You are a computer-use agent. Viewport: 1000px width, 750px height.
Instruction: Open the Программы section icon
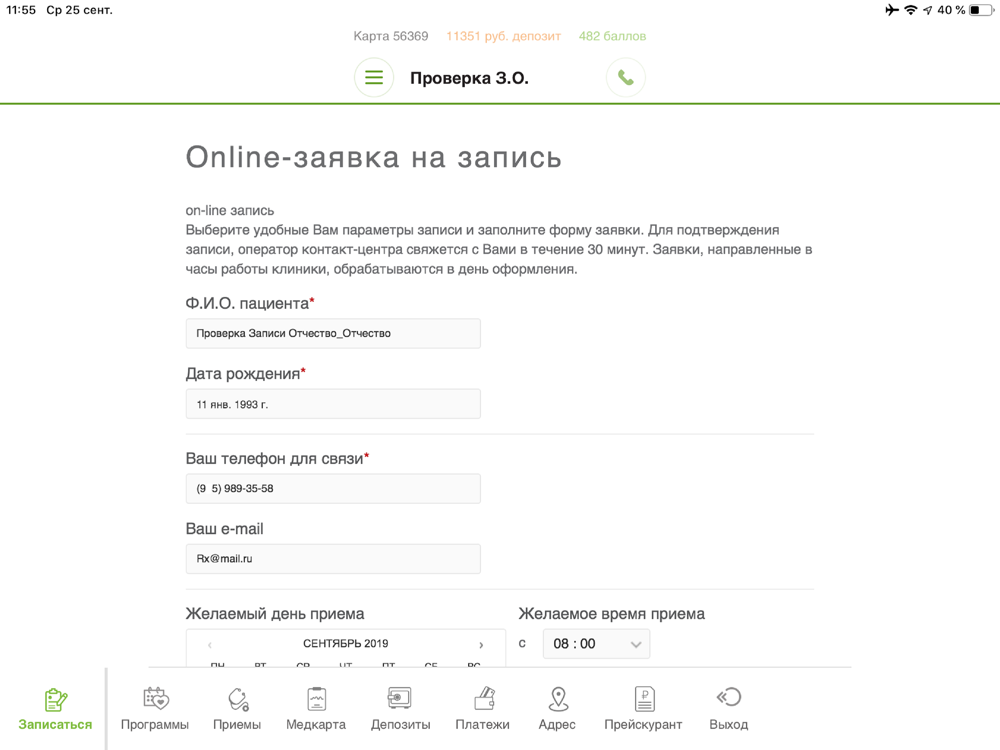click(156, 698)
